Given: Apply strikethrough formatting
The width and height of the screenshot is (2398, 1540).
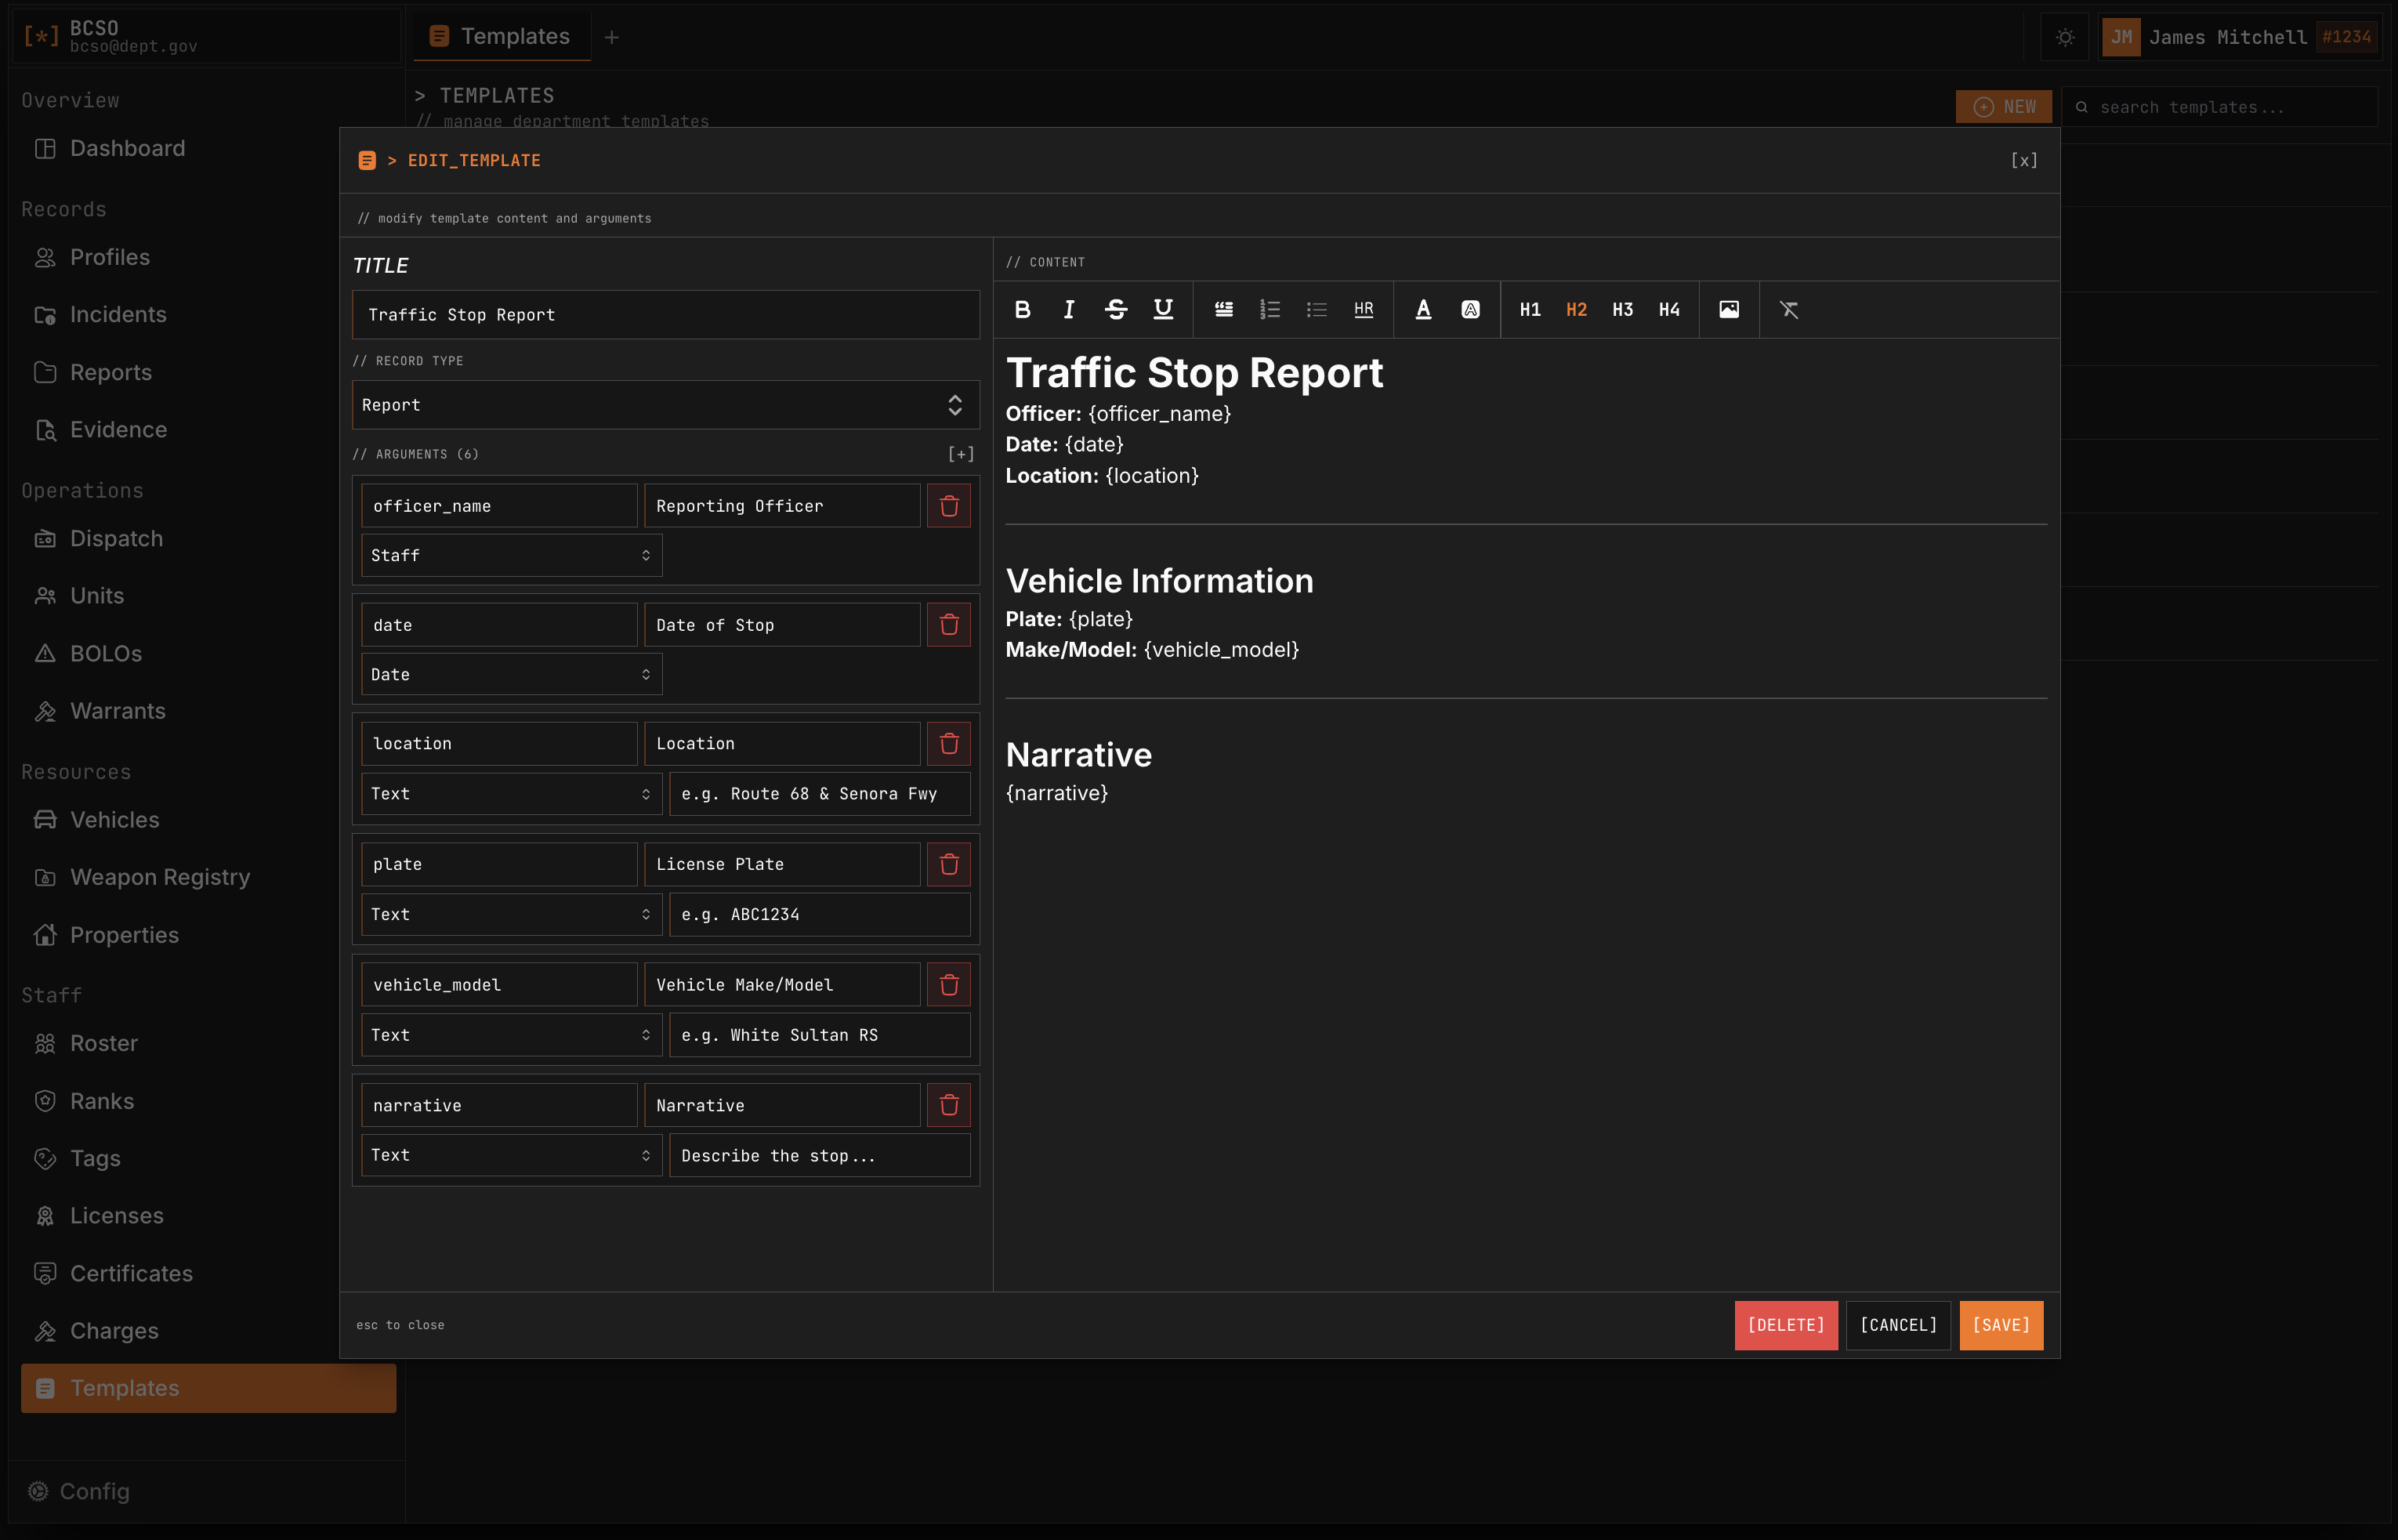Looking at the screenshot, I should 1115,309.
